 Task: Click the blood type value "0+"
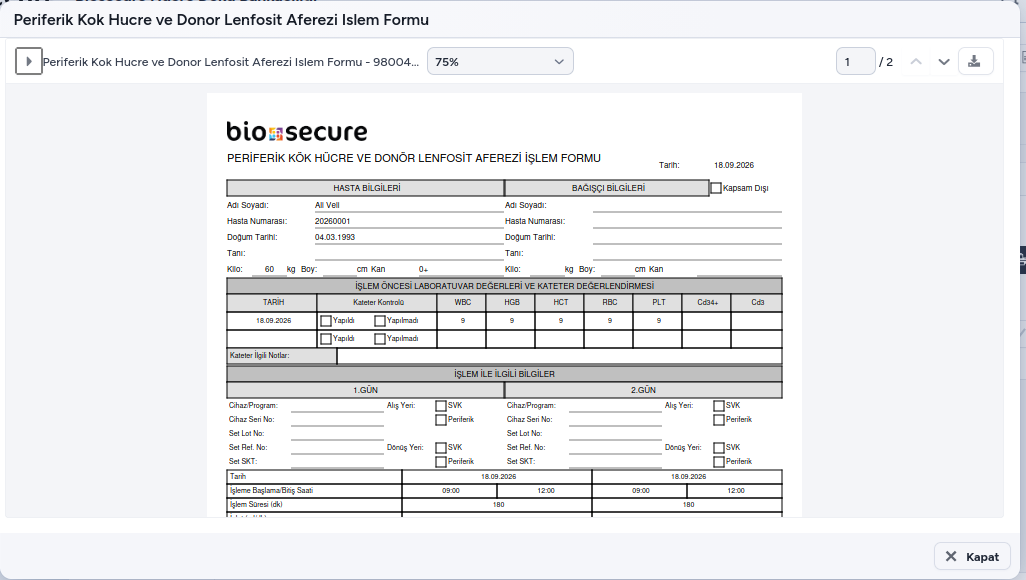pyautogui.click(x=423, y=269)
